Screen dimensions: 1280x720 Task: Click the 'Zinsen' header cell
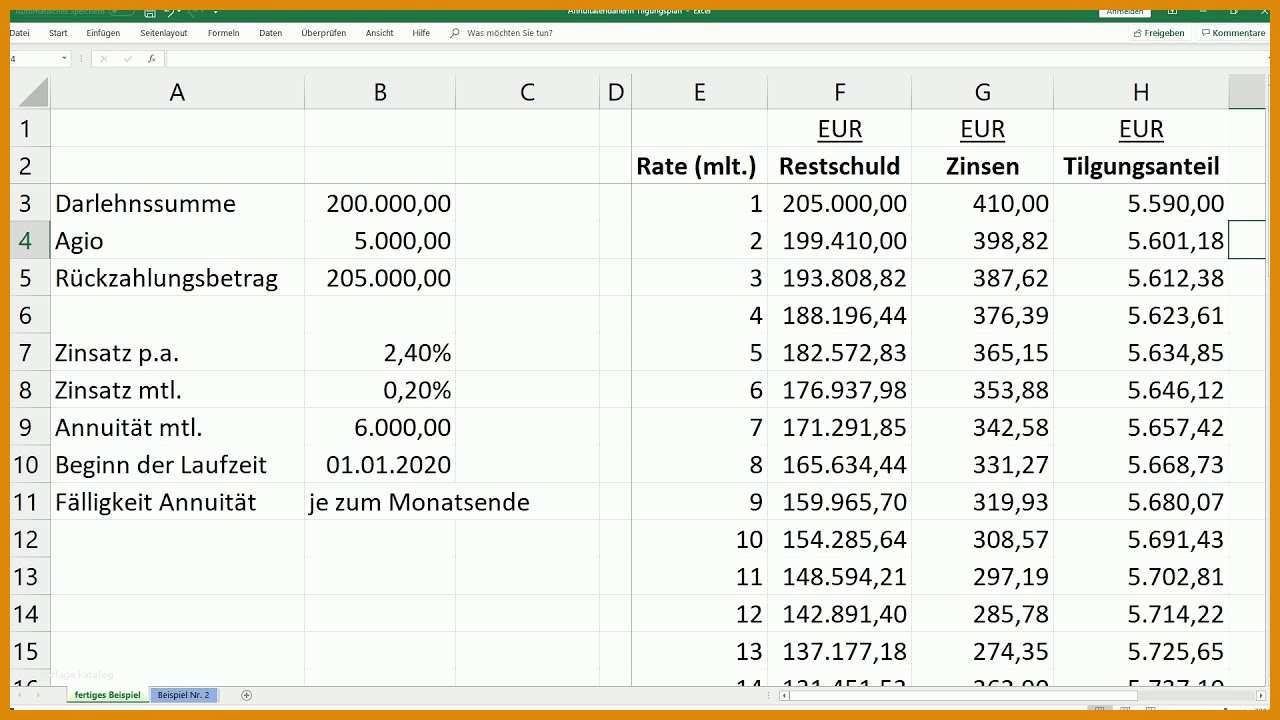(x=982, y=166)
